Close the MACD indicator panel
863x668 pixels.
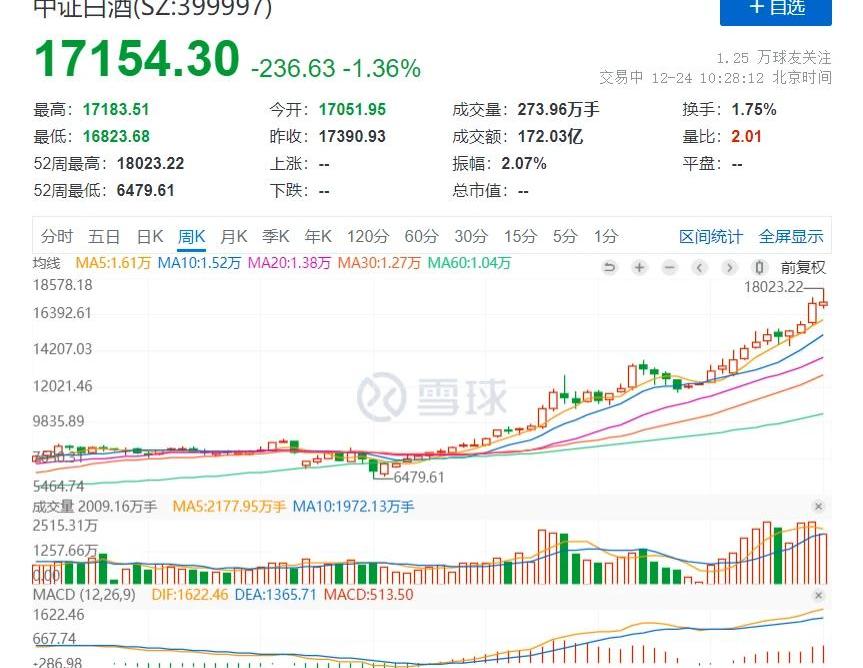(x=818, y=595)
